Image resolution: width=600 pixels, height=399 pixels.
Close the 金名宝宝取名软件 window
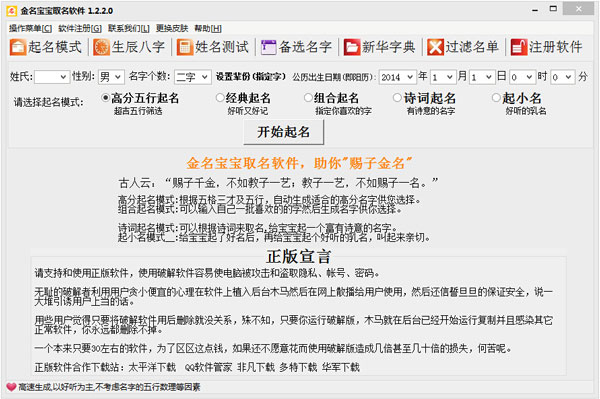click(579, 9)
